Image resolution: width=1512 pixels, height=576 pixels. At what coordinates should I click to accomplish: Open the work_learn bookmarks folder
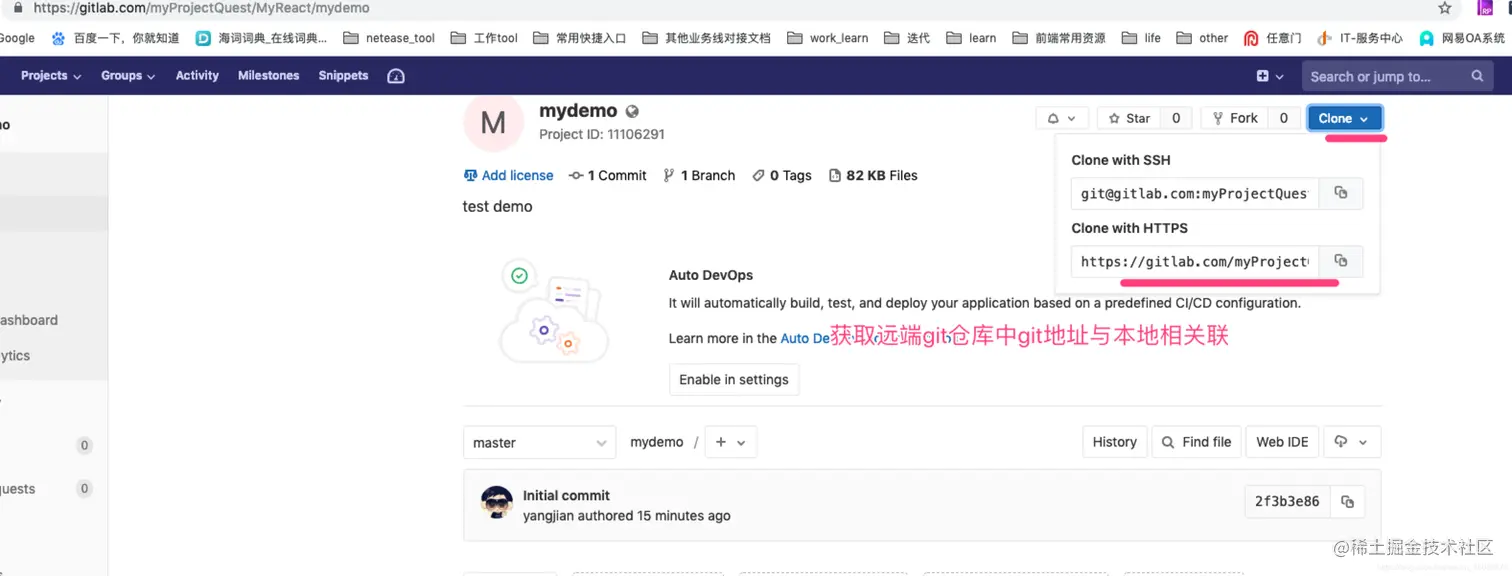[x=828, y=38]
